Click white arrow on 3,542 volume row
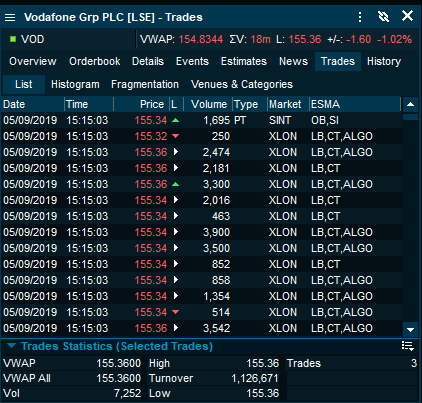422x403 pixels. [x=176, y=328]
